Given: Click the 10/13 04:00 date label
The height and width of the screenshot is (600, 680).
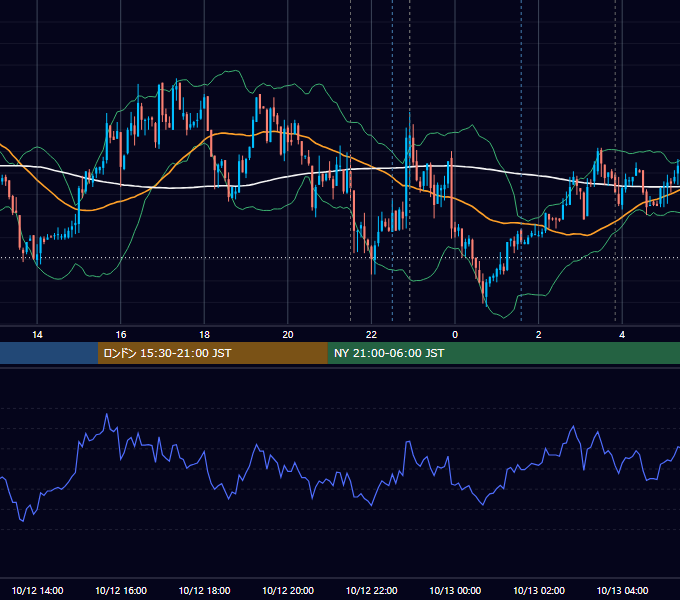Looking at the screenshot, I should click(x=622, y=590).
